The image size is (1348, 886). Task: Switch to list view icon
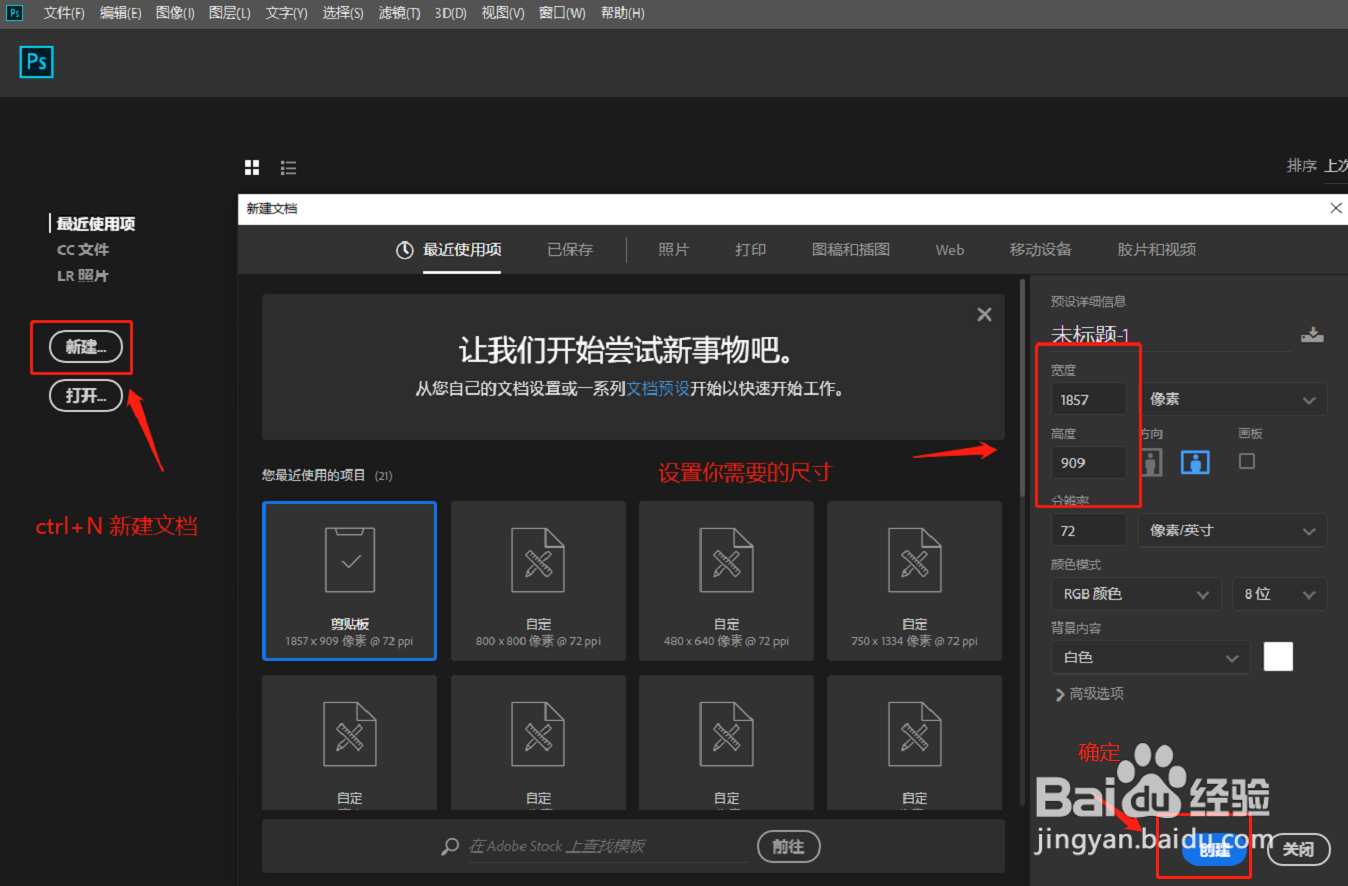point(288,167)
